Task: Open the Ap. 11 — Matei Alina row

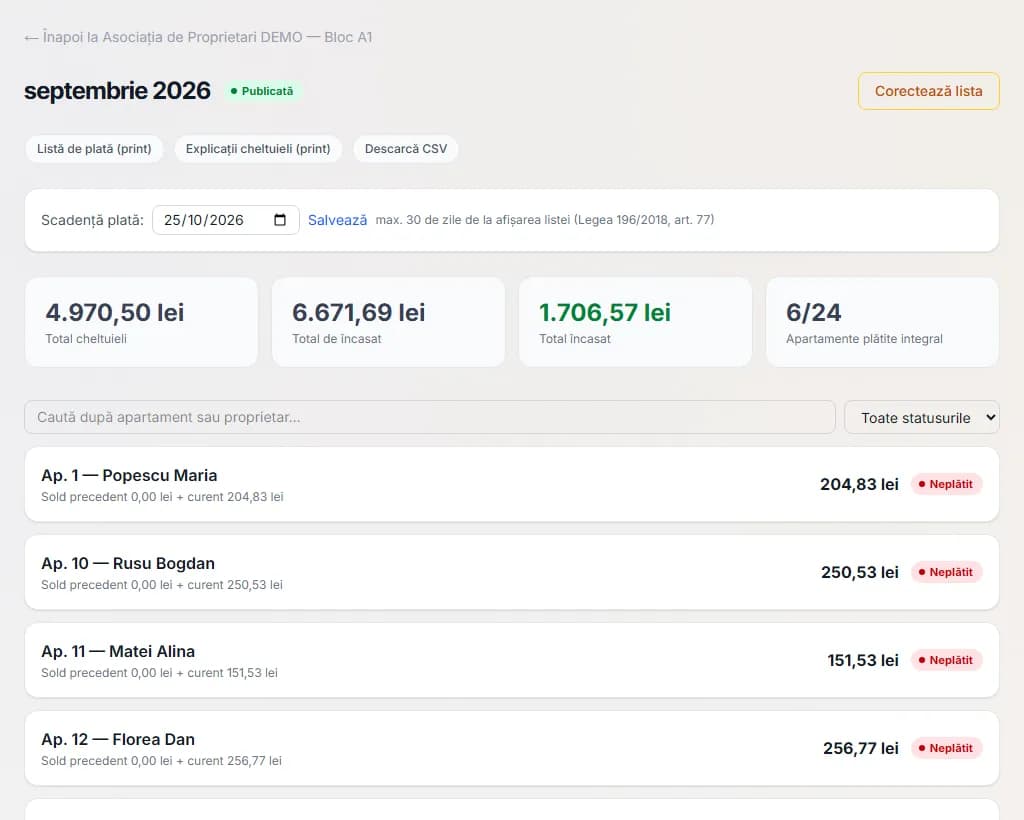Action: click(511, 661)
